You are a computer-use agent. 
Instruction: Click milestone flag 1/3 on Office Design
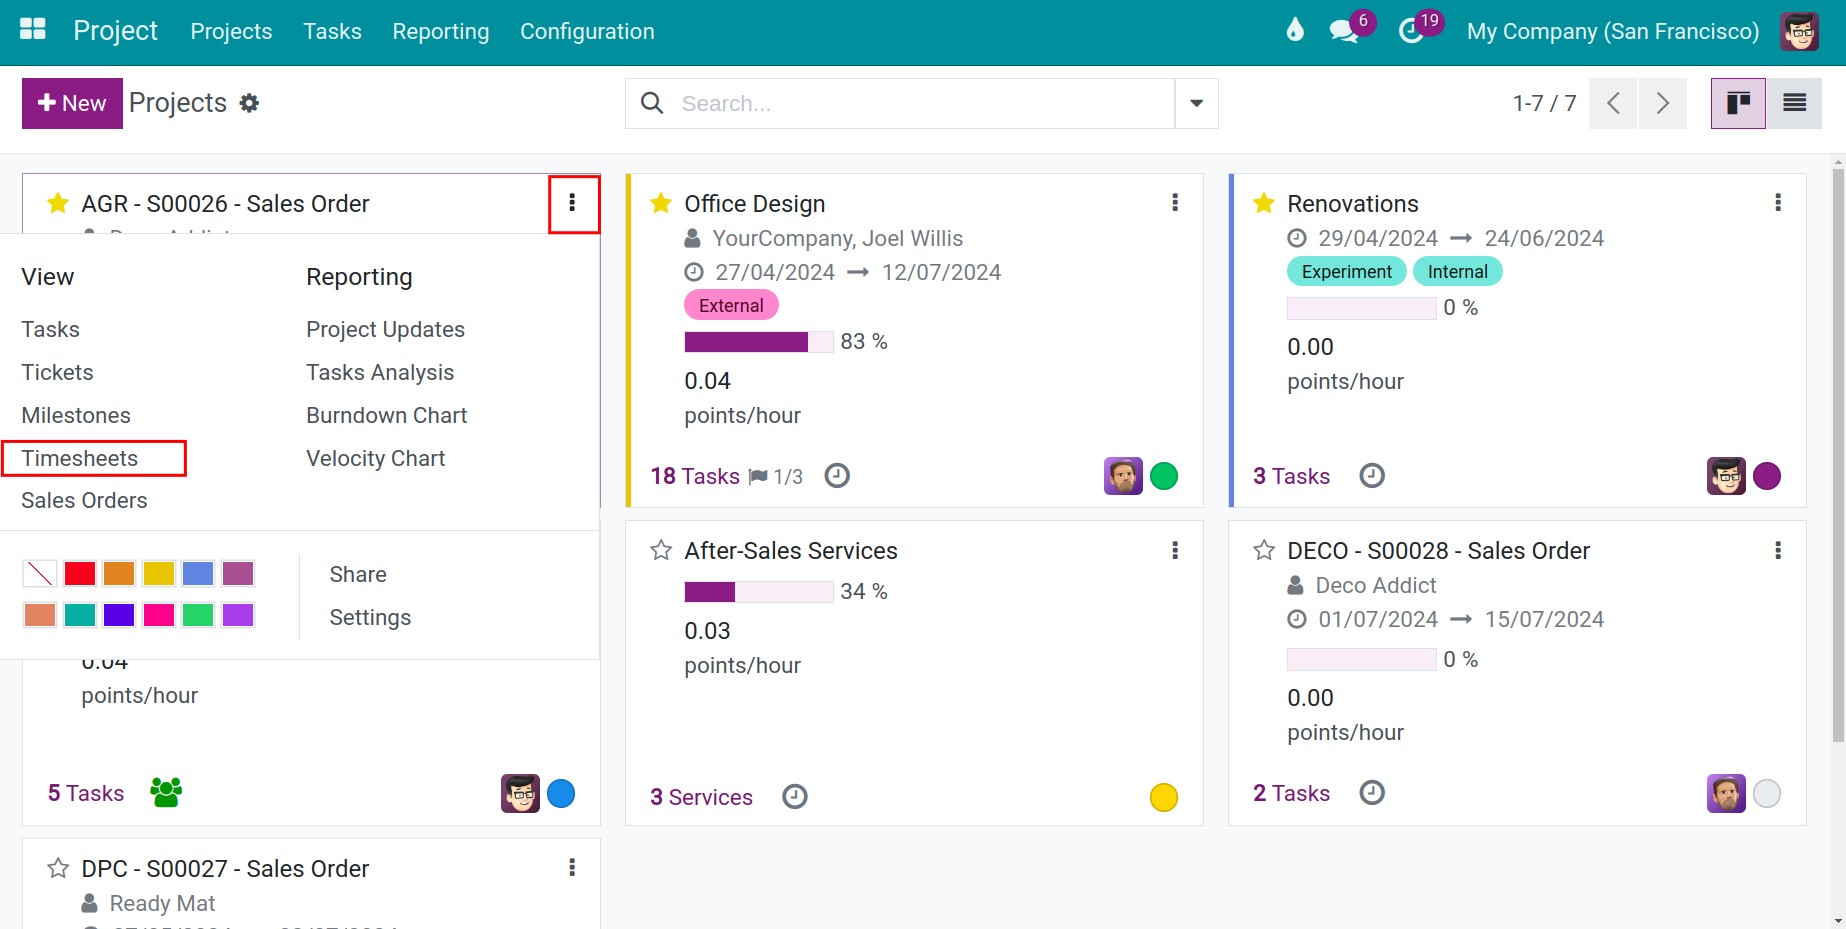[x=776, y=477]
